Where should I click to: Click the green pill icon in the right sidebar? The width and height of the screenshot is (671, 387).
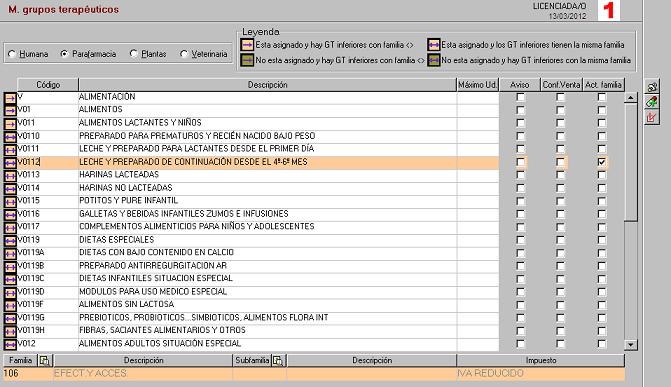pyautogui.click(x=652, y=102)
